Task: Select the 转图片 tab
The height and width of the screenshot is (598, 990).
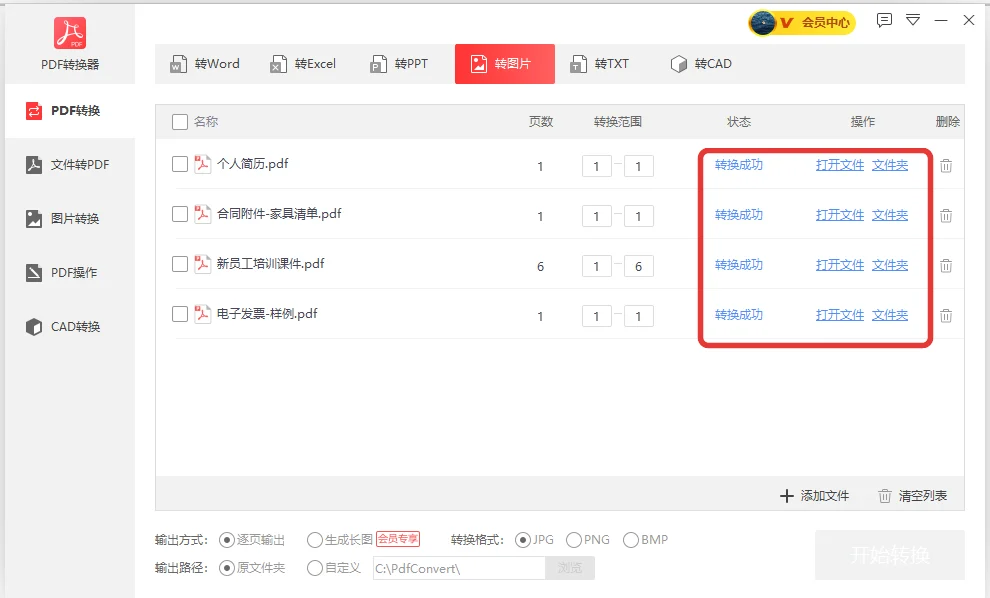Action: coord(504,64)
